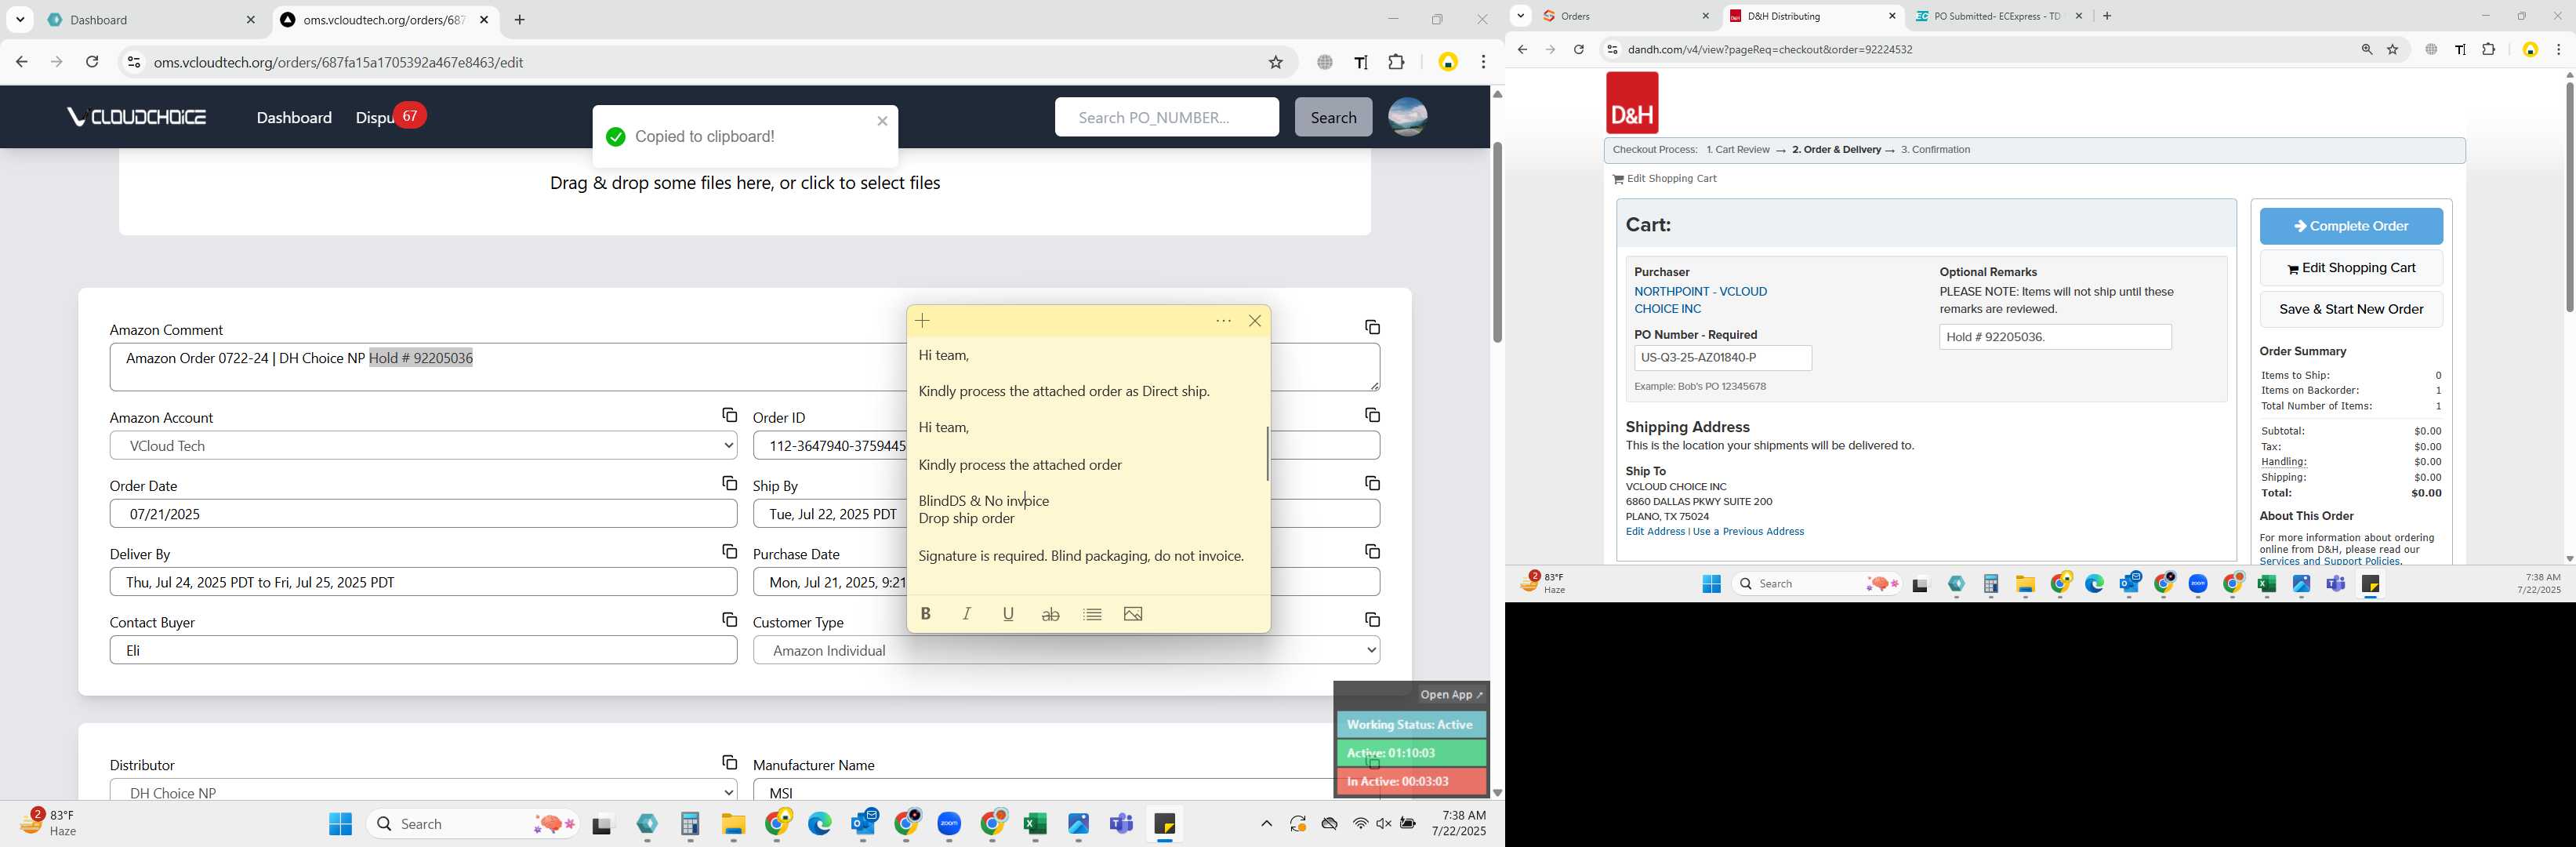Focus the PO Number - Required field
Screen dimensions: 2576x847
1722,357
